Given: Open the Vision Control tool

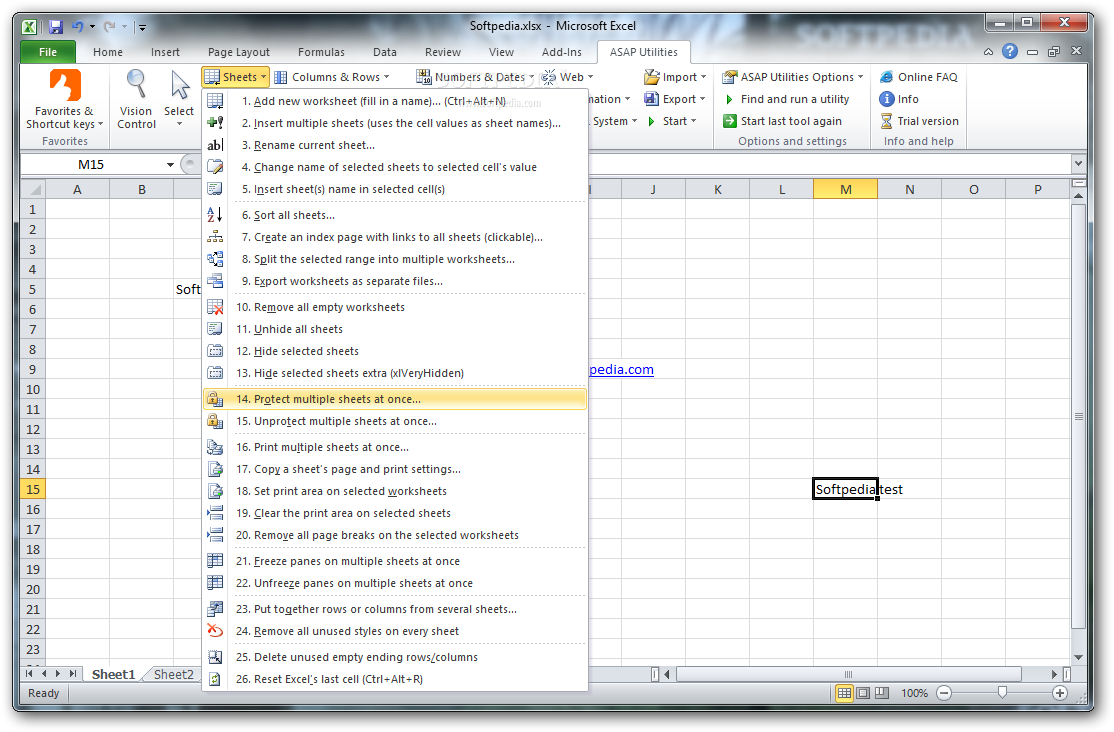Looking at the screenshot, I should pyautogui.click(x=136, y=99).
